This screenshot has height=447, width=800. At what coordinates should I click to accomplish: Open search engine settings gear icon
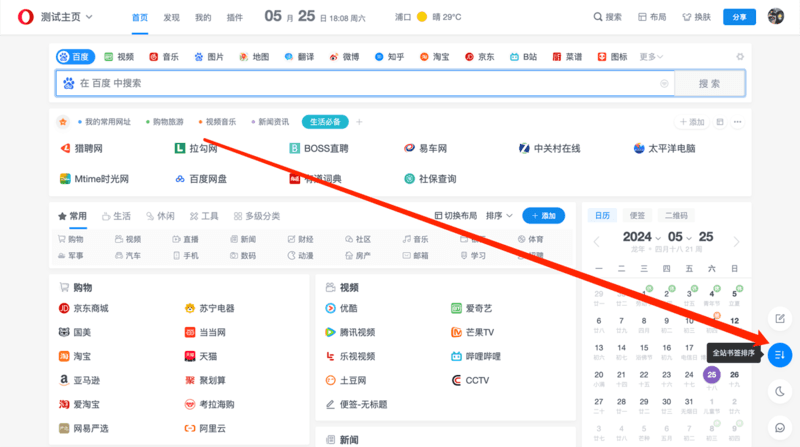click(x=740, y=57)
